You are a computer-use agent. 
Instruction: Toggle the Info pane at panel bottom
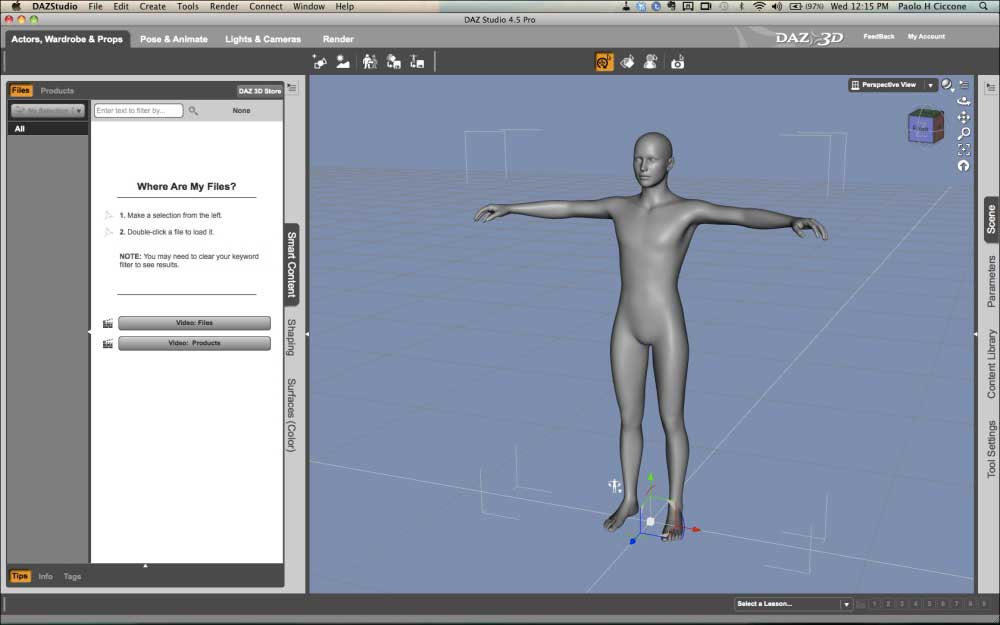coord(46,577)
